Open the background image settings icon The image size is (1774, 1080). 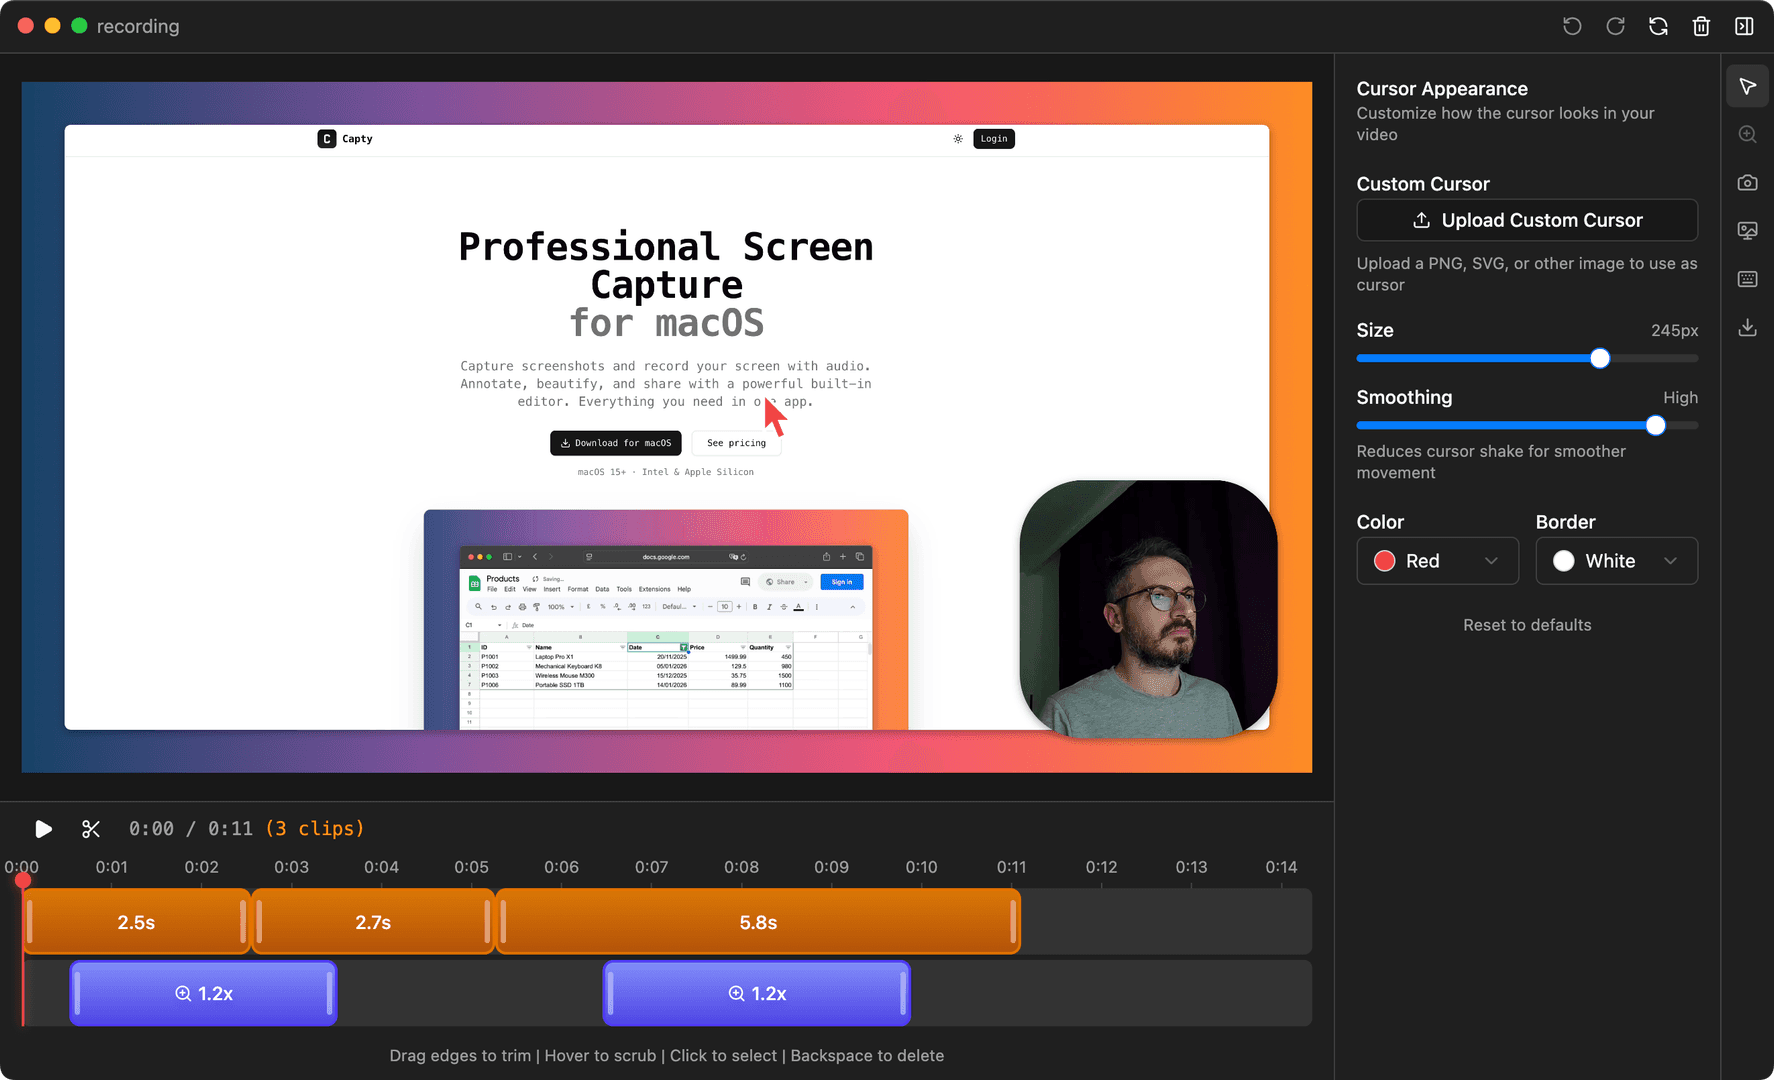tap(1747, 231)
